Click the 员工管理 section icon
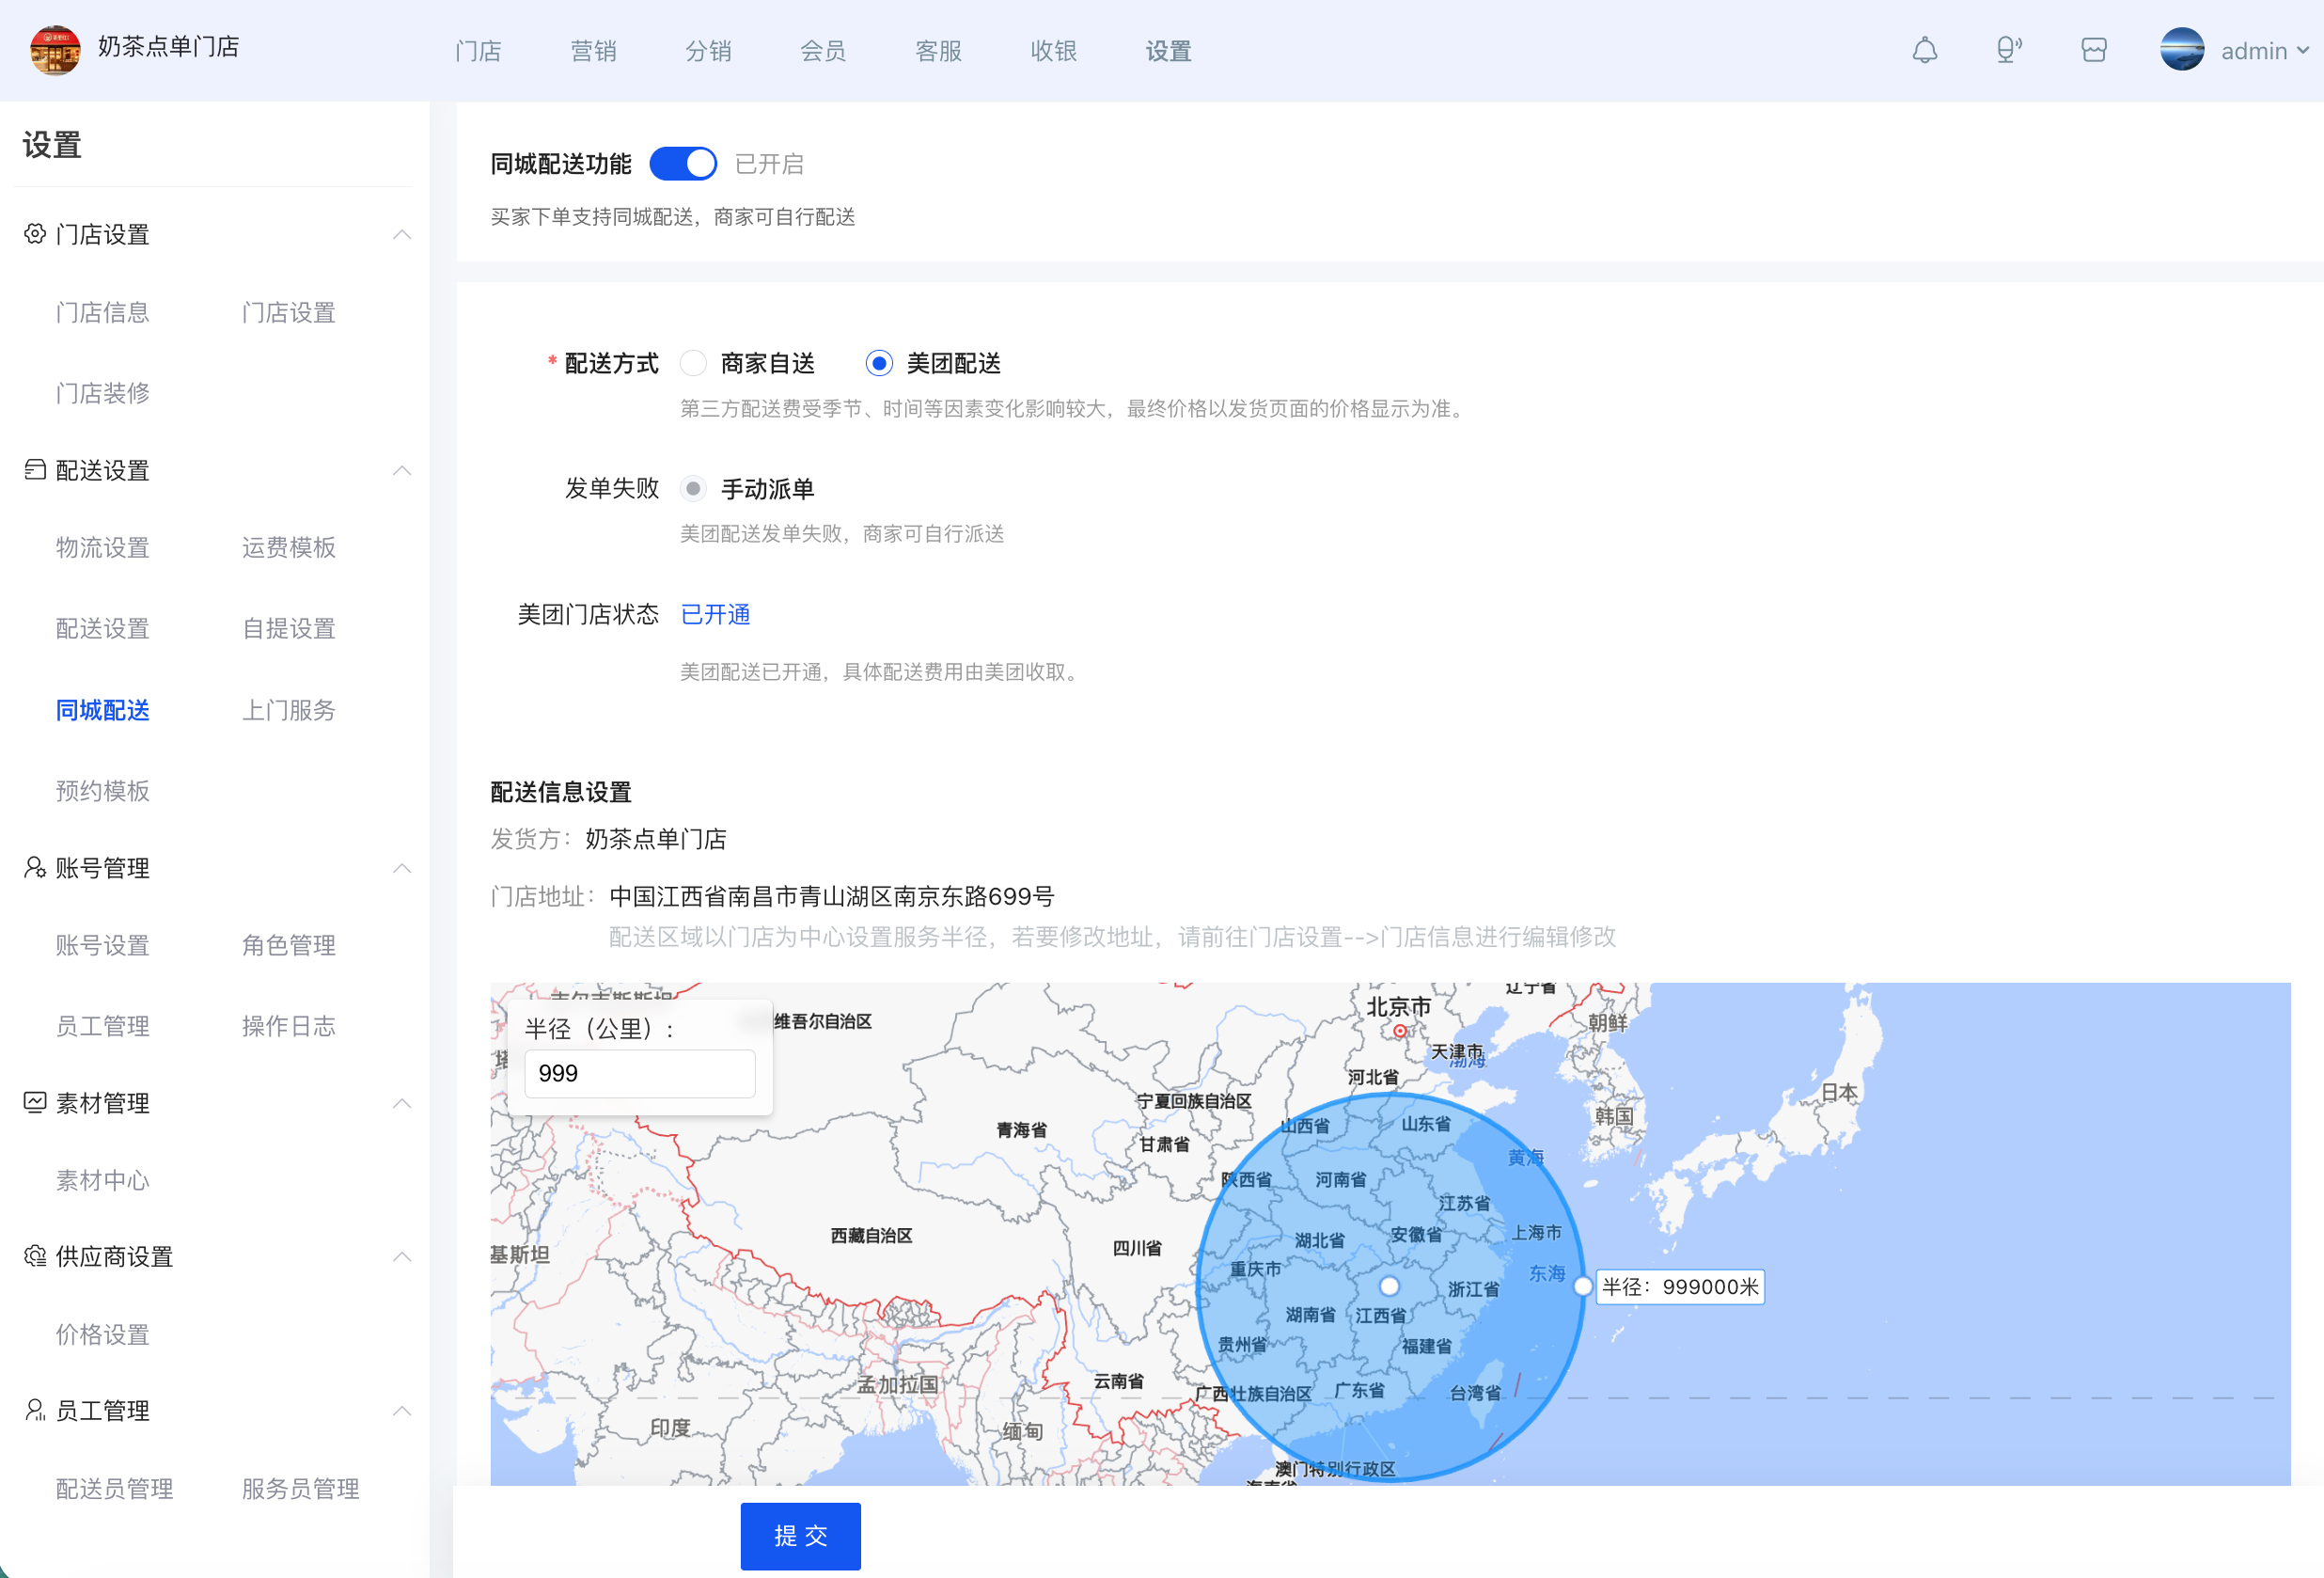The width and height of the screenshot is (2324, 1578). click(35, 1410)
